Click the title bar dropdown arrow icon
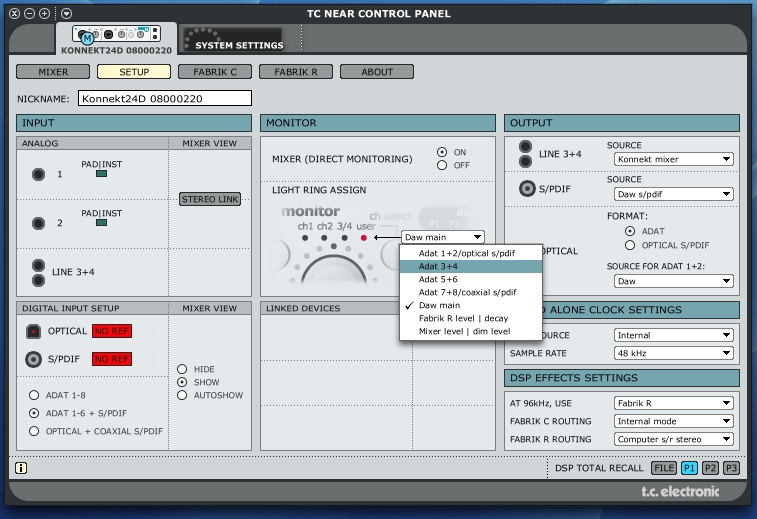This screenshot has height=519, width=757. click(x=67, y=14)
